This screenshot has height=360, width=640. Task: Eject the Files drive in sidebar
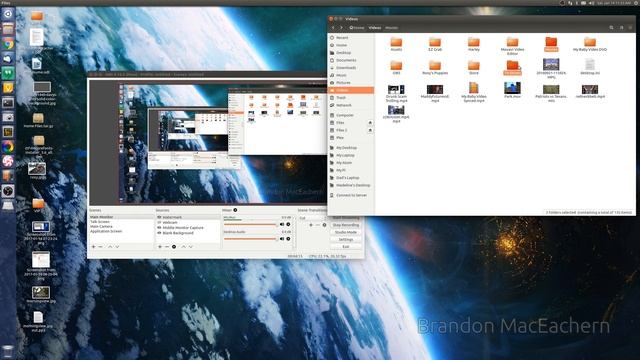tap(370, 122)
